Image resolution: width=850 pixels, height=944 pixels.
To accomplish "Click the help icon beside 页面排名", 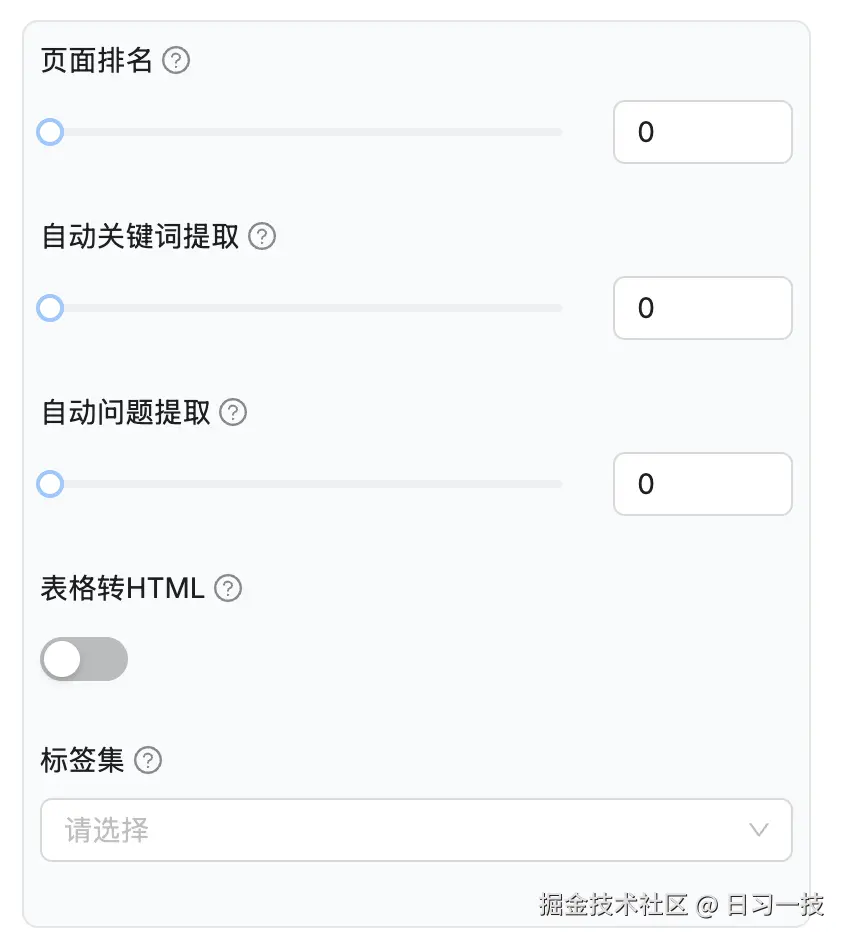I will click(x=176, y=61).
